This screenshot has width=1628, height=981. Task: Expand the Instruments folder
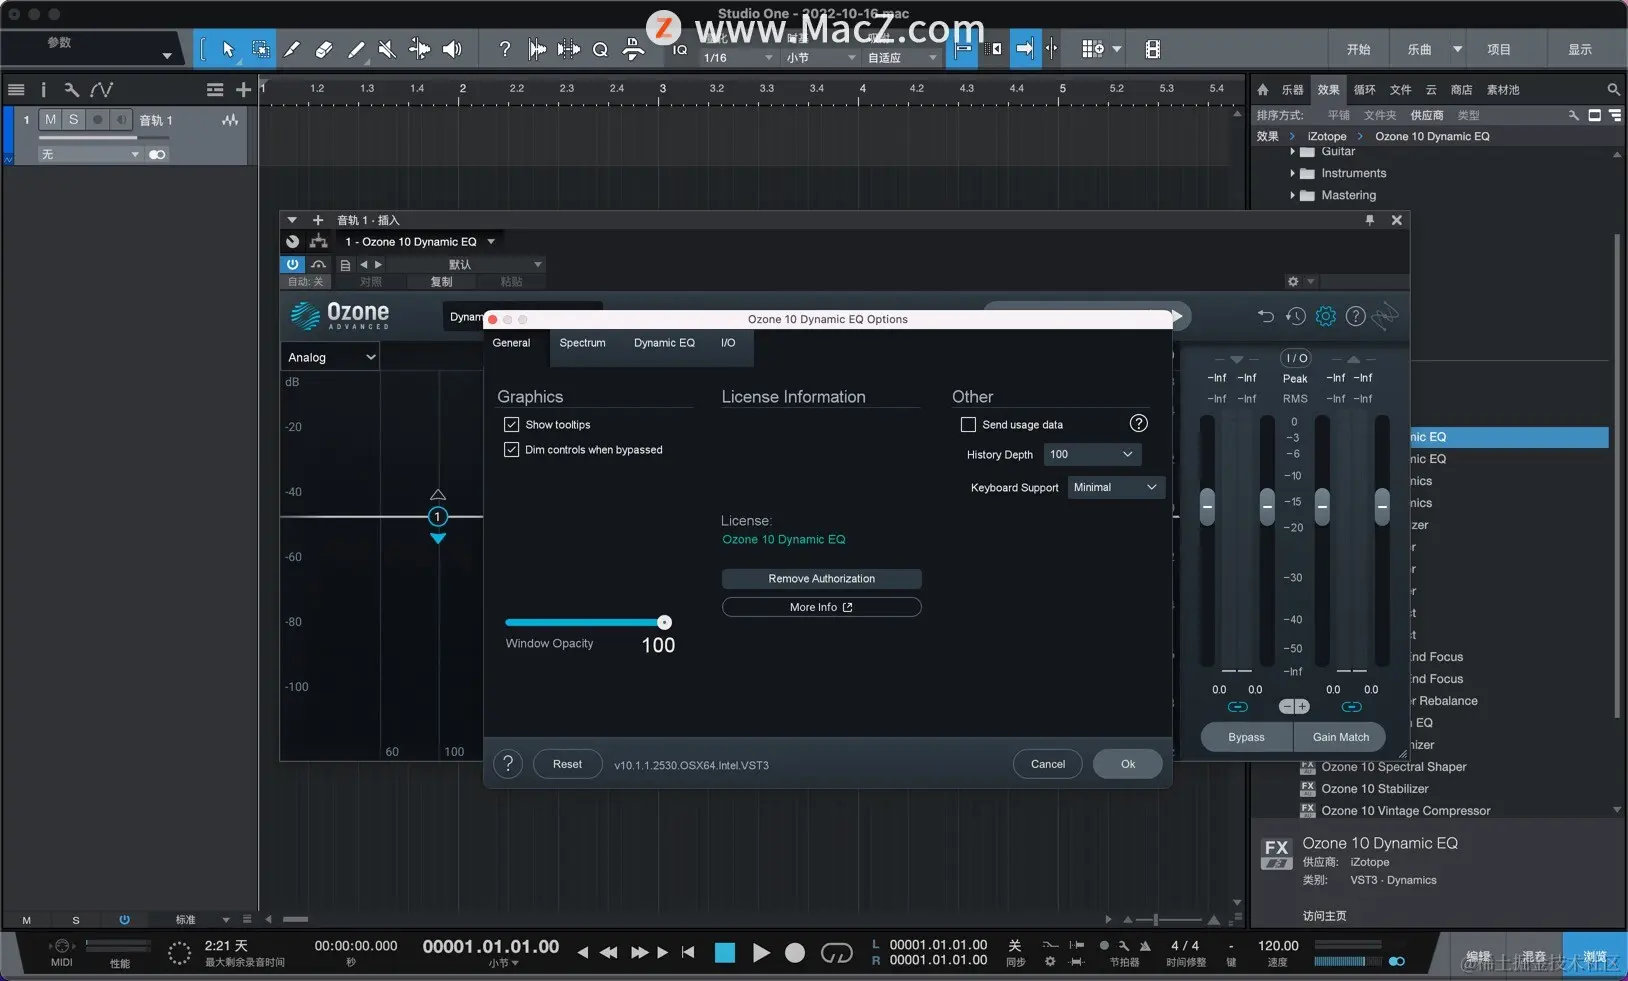point(1292,173)
